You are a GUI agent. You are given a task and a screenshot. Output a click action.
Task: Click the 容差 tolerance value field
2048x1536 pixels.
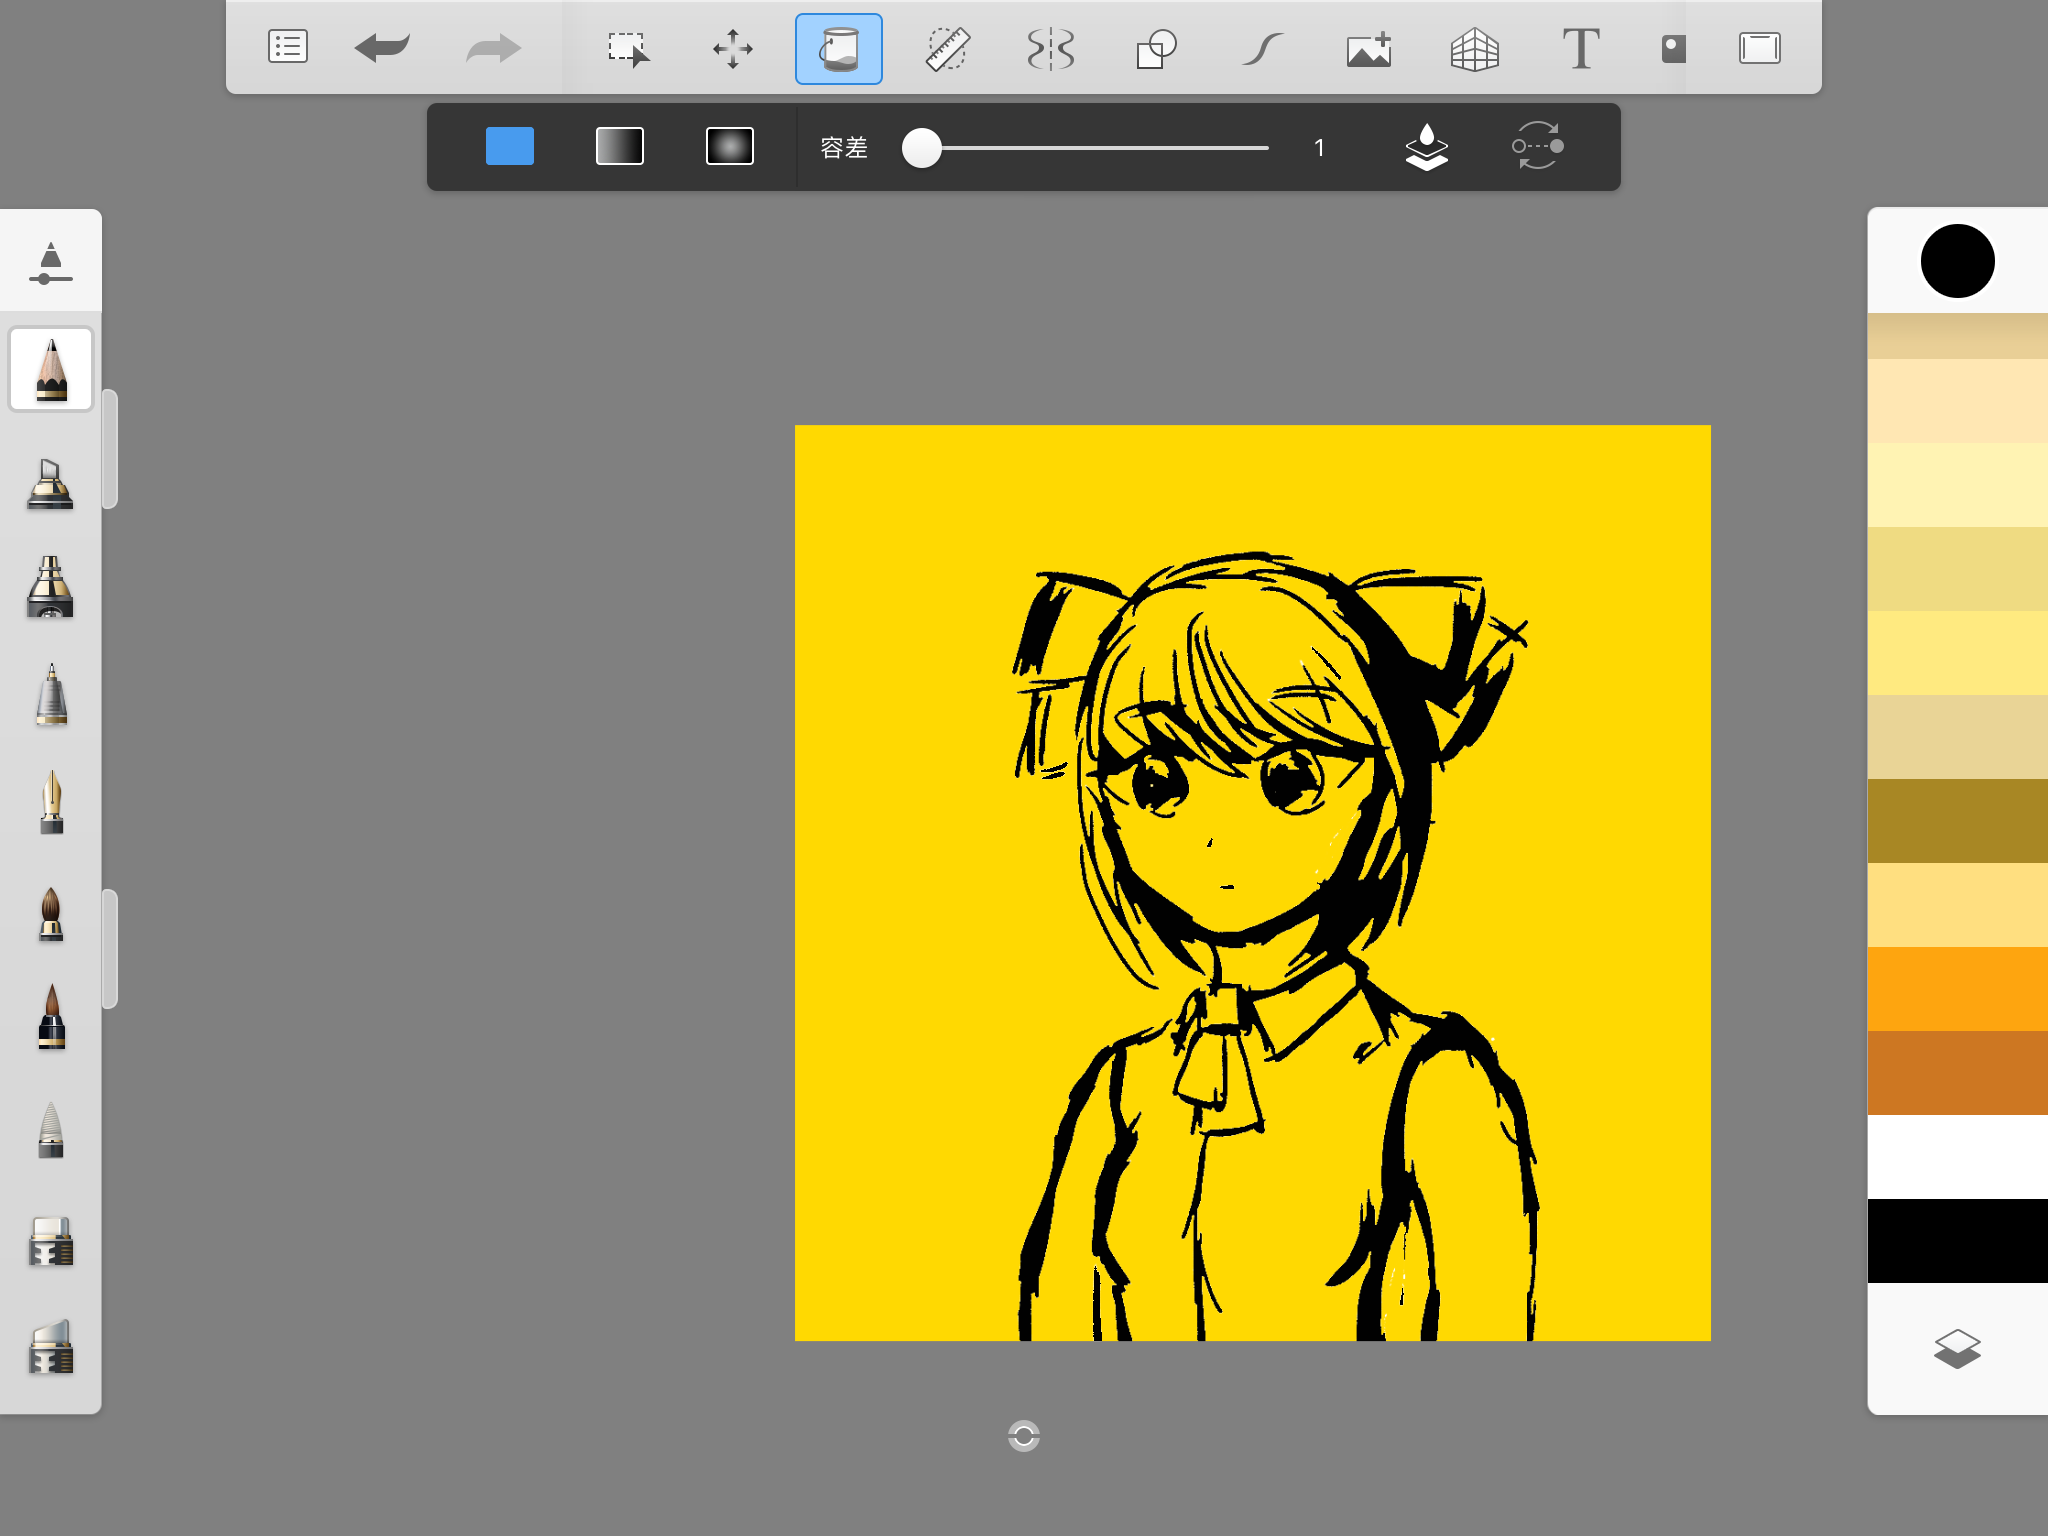(x=1320, y=147)
